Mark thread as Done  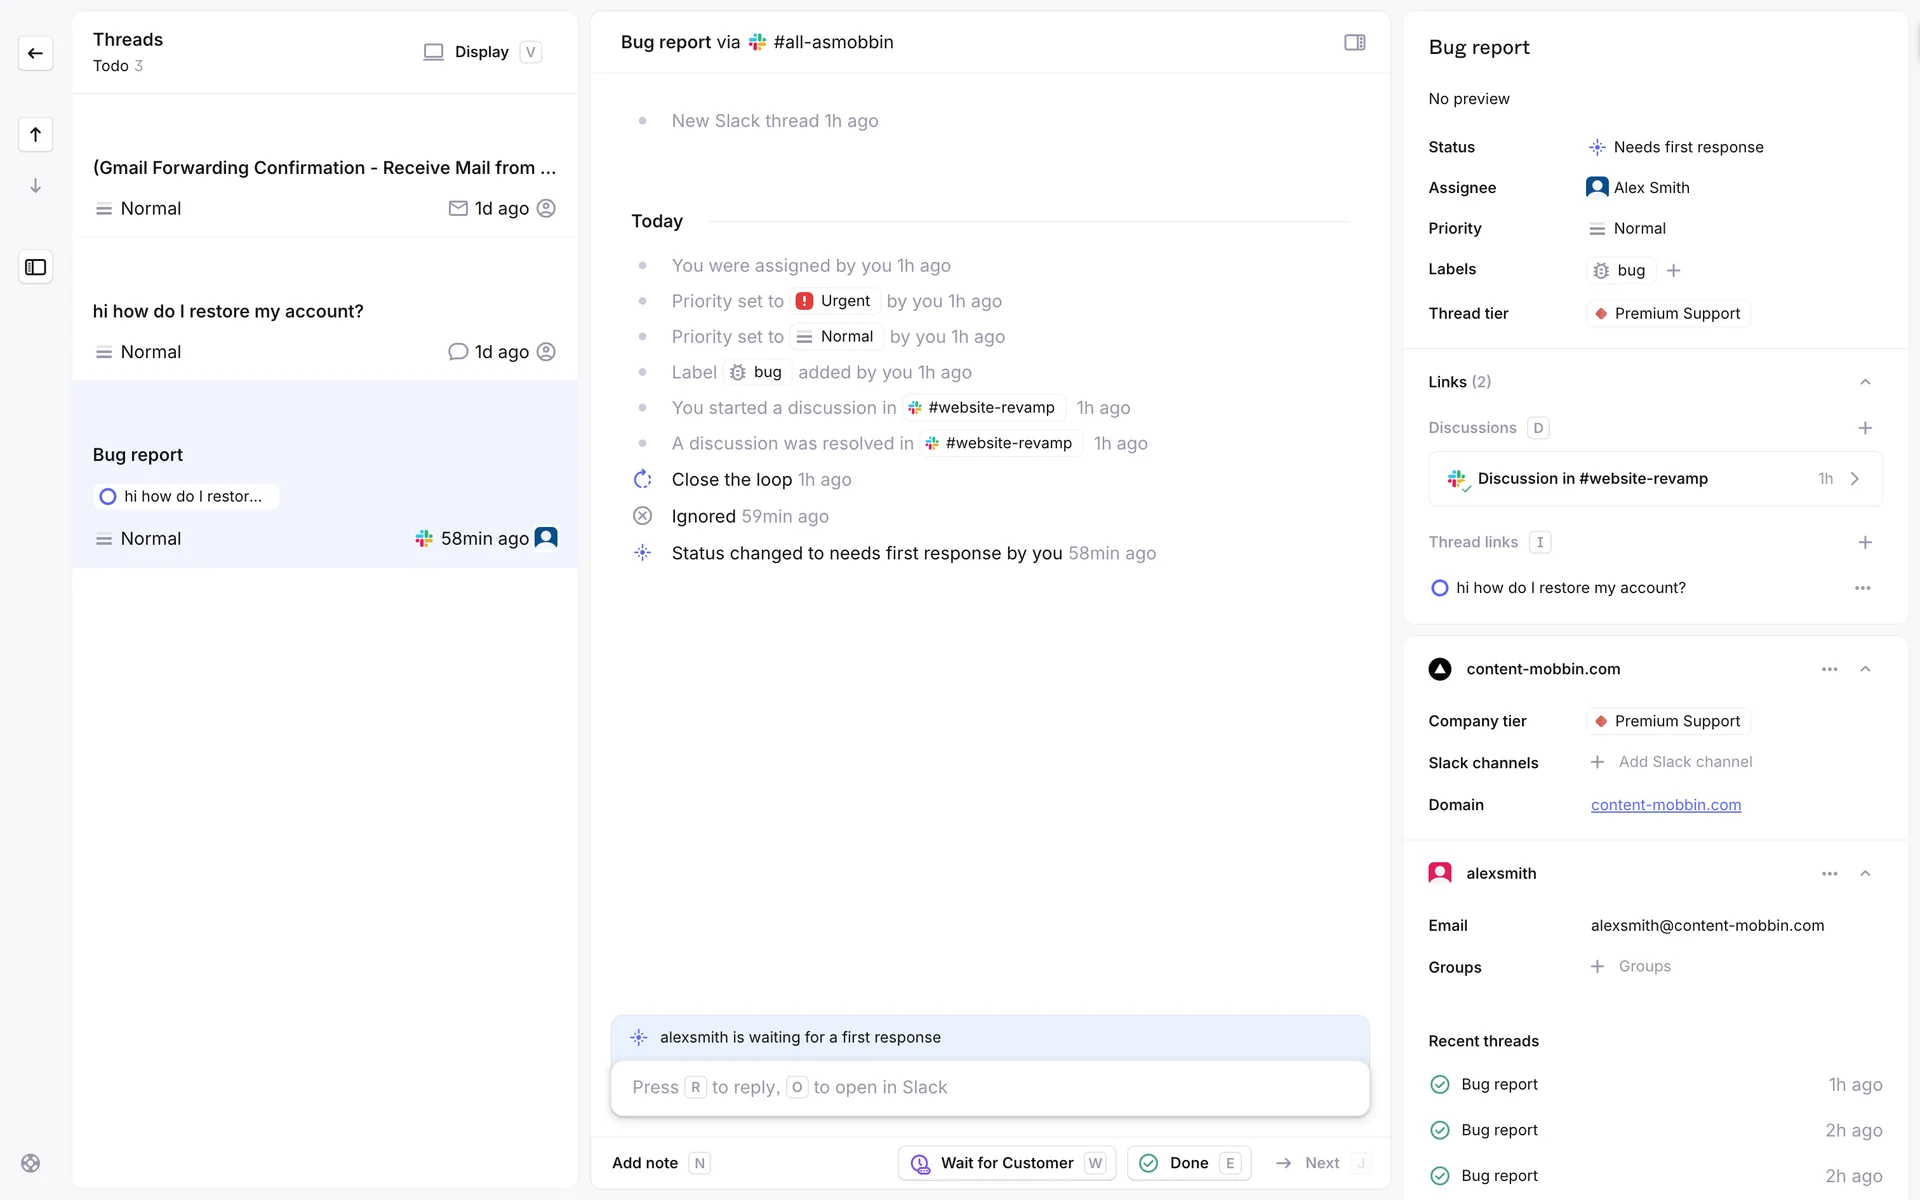pyautogui.click(x=1188, y=1163)
